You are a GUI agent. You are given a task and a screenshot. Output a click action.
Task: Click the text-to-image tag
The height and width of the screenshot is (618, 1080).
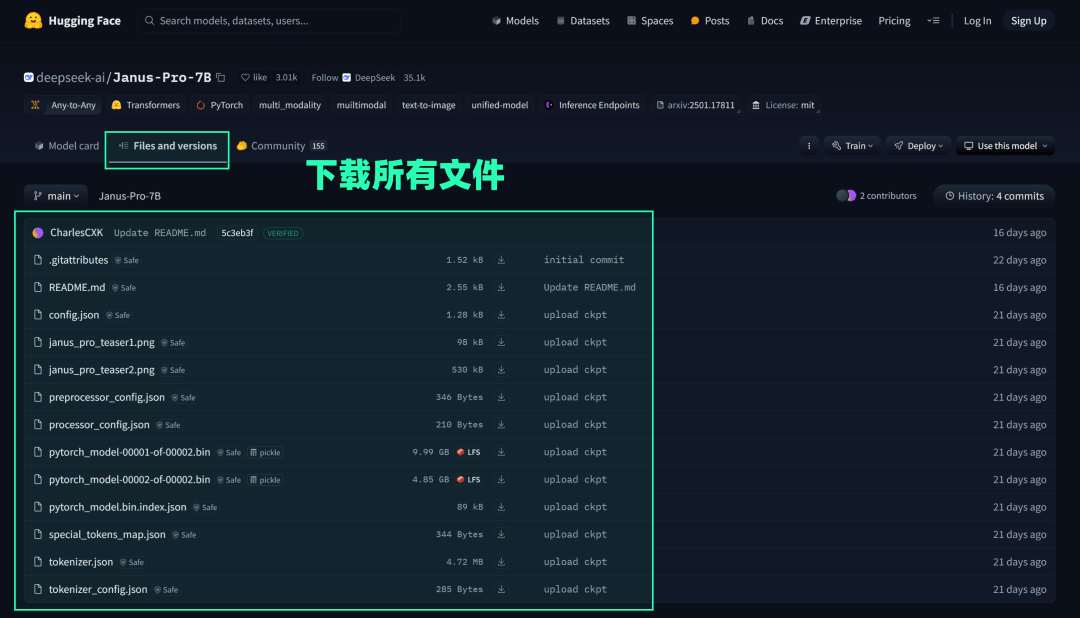click(x=428, y=105)
